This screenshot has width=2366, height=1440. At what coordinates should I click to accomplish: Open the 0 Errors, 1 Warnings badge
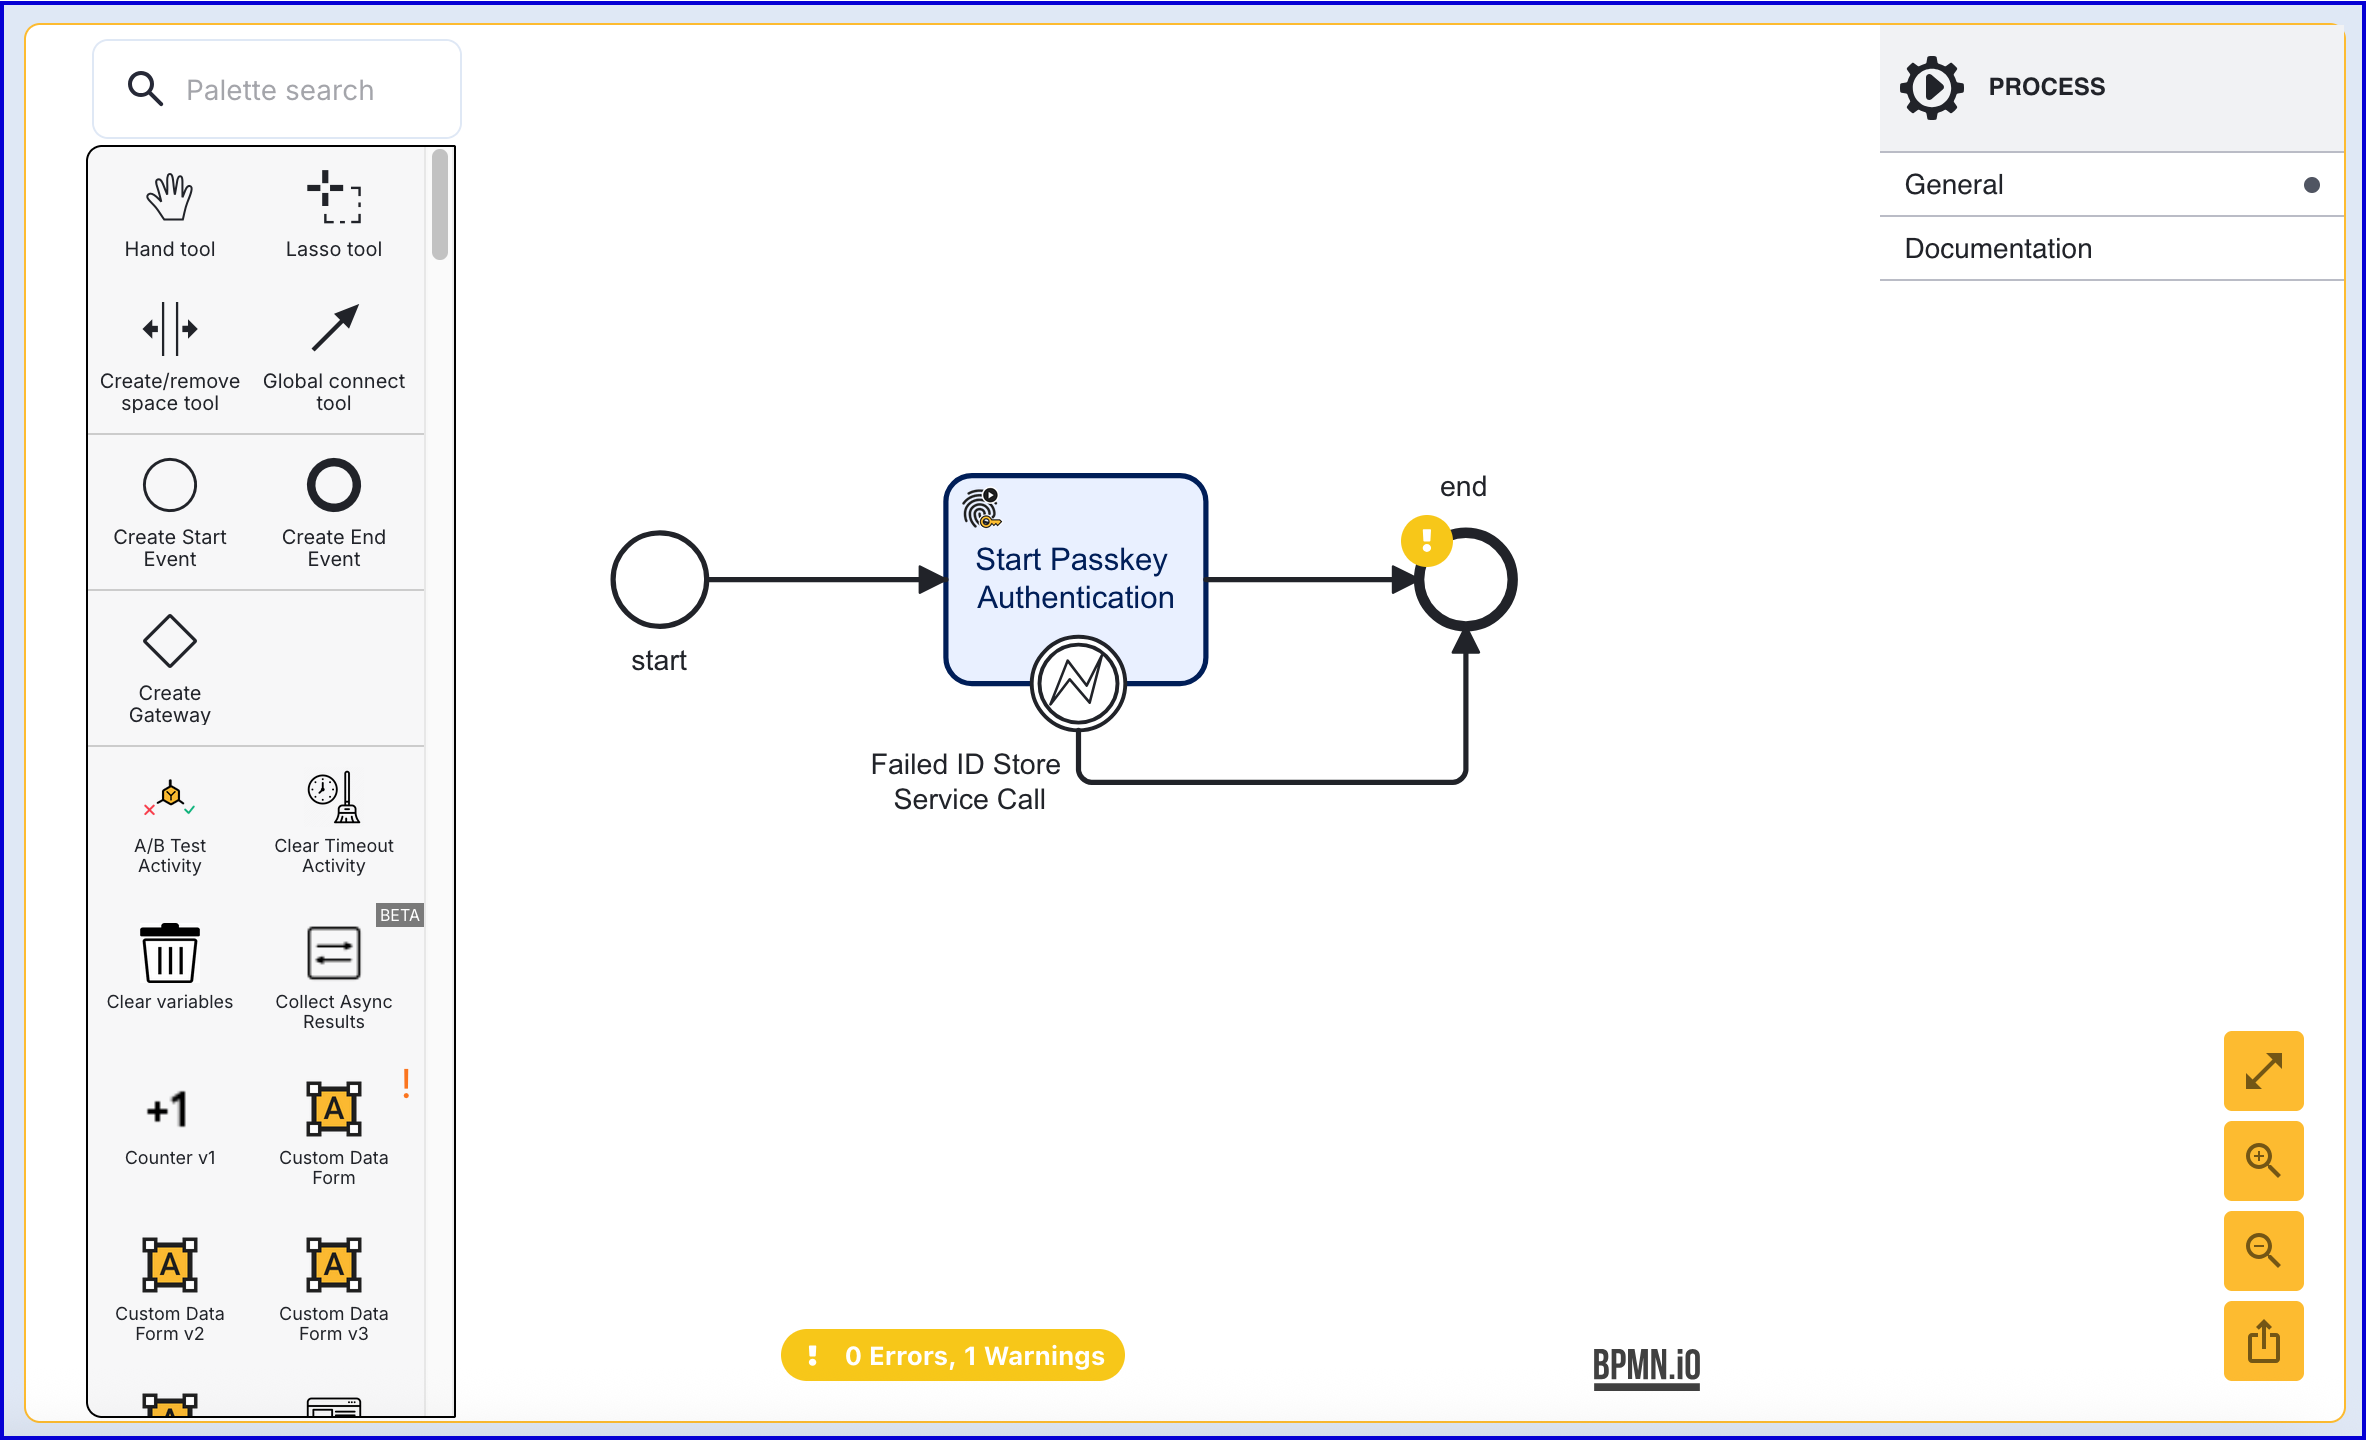click(x=953, y=1355)
